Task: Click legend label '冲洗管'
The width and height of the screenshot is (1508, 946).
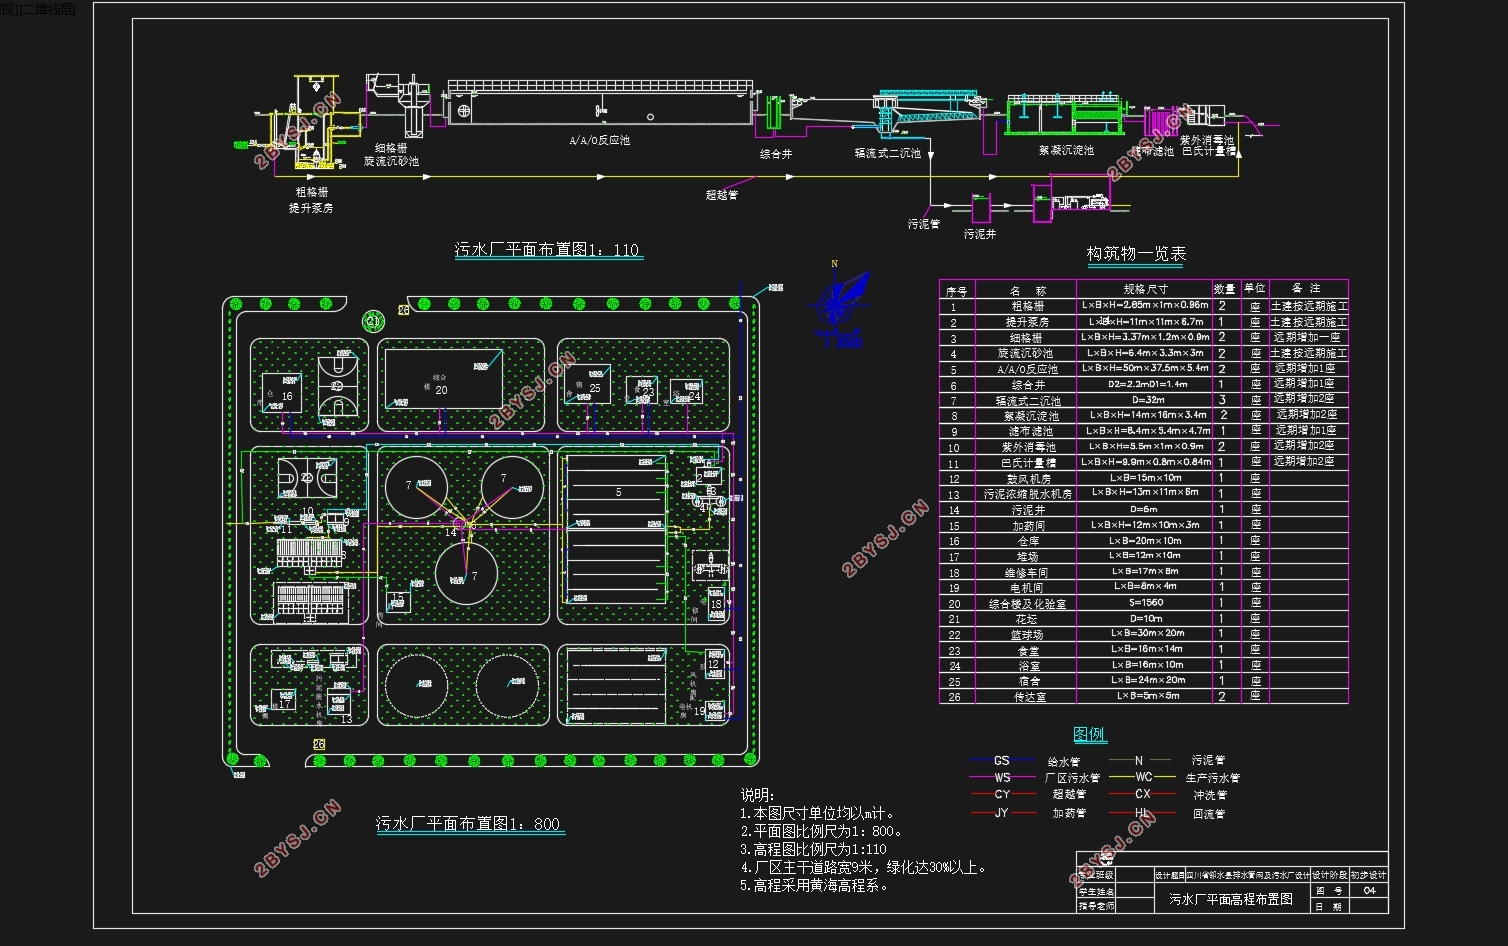Action: click(1209, 796)
